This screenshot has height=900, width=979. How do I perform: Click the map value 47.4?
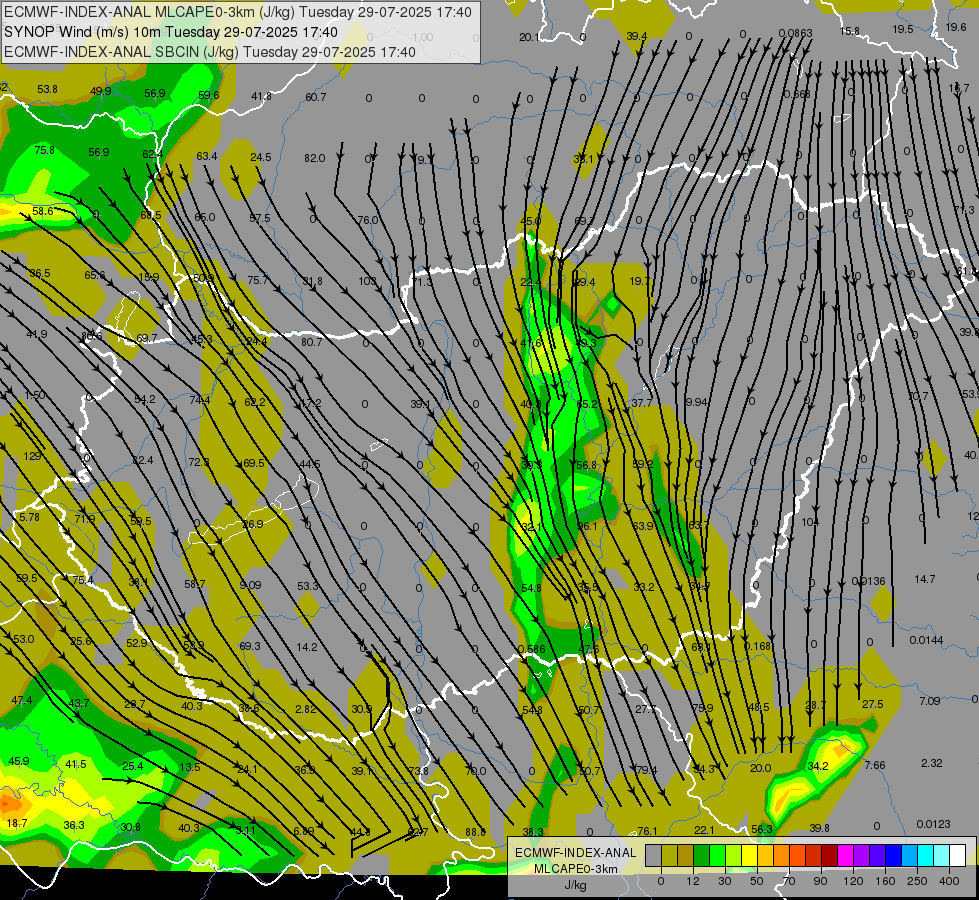tap(21, 700)
